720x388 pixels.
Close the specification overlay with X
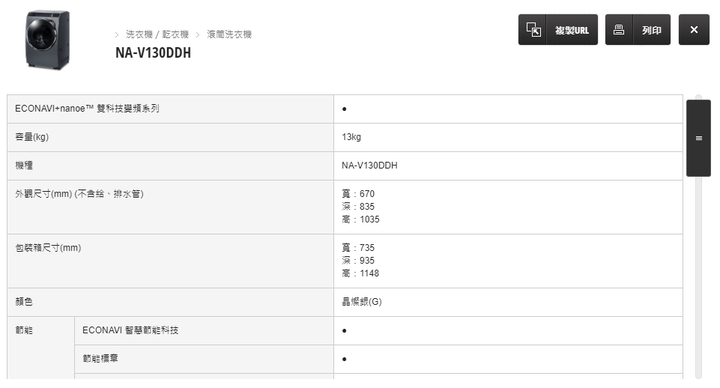(694, 29)
